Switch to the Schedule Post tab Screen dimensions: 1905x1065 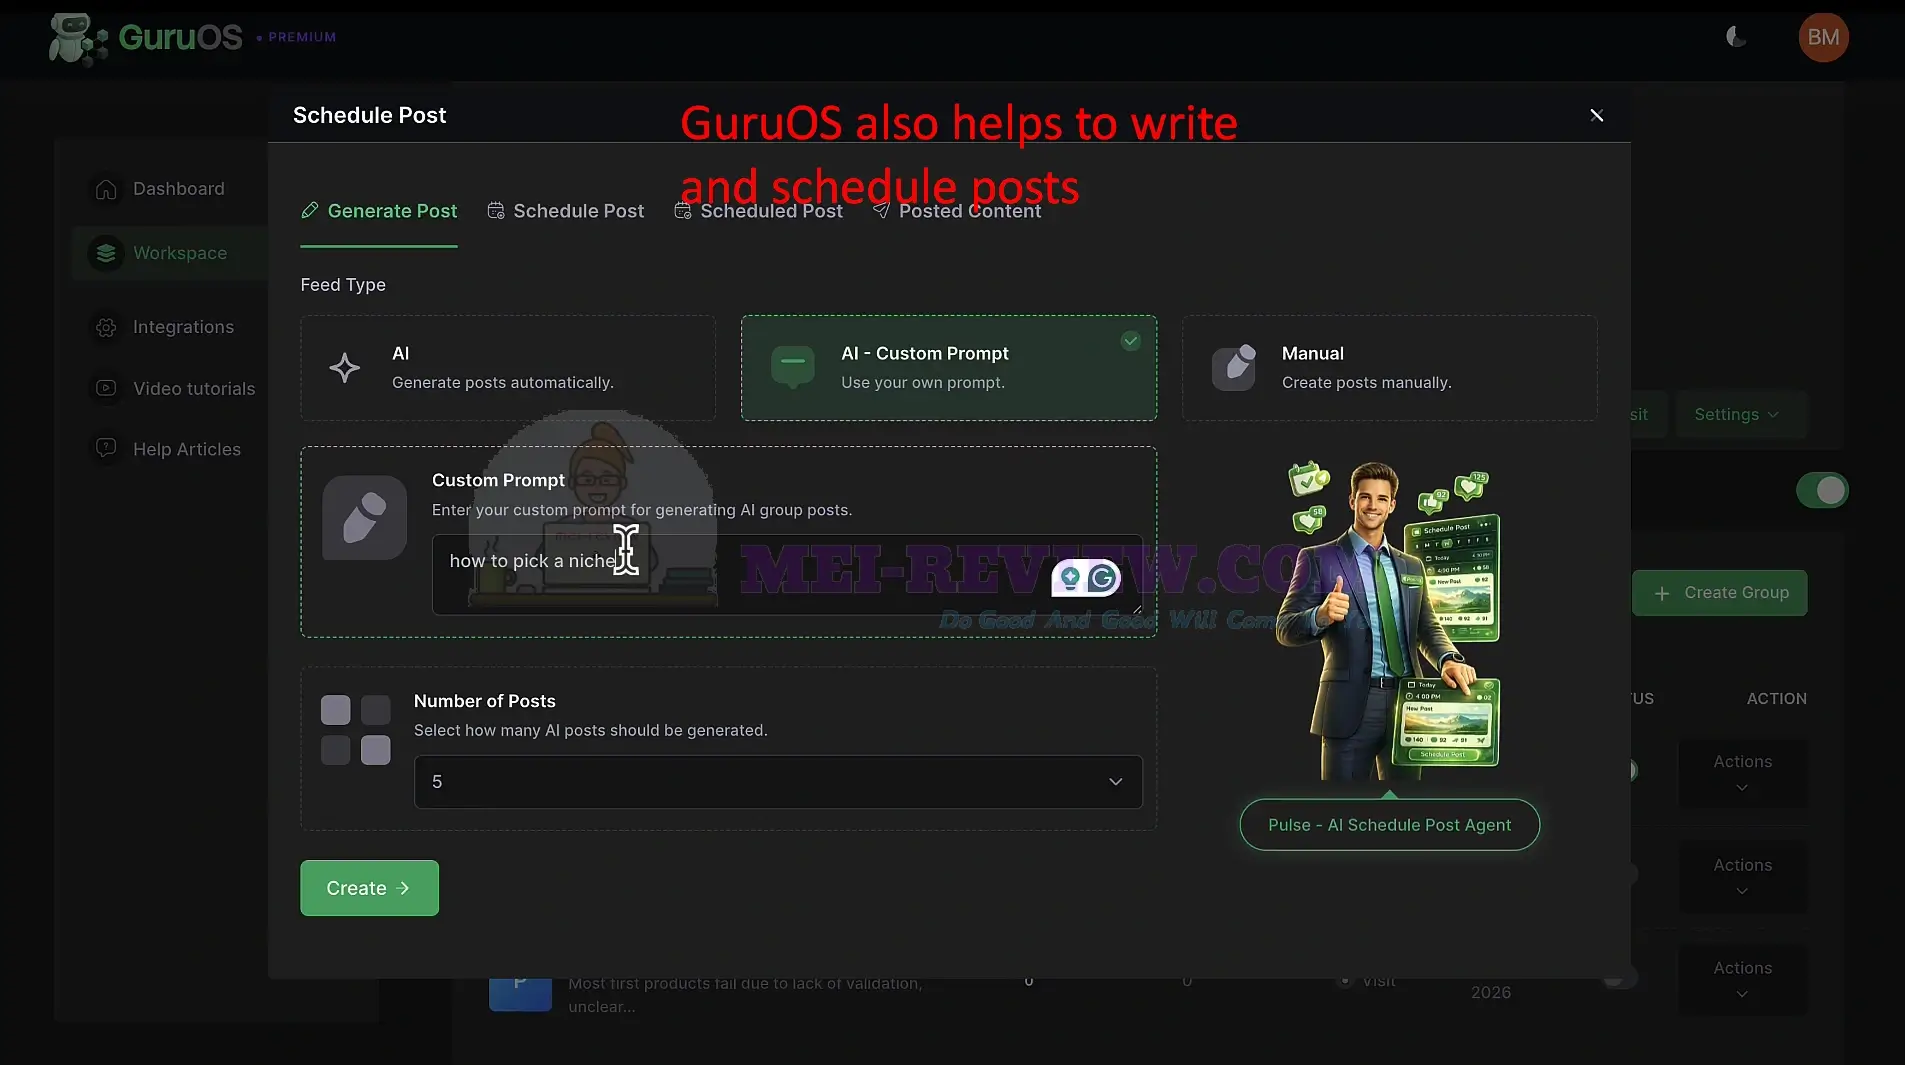click(565, 211)
